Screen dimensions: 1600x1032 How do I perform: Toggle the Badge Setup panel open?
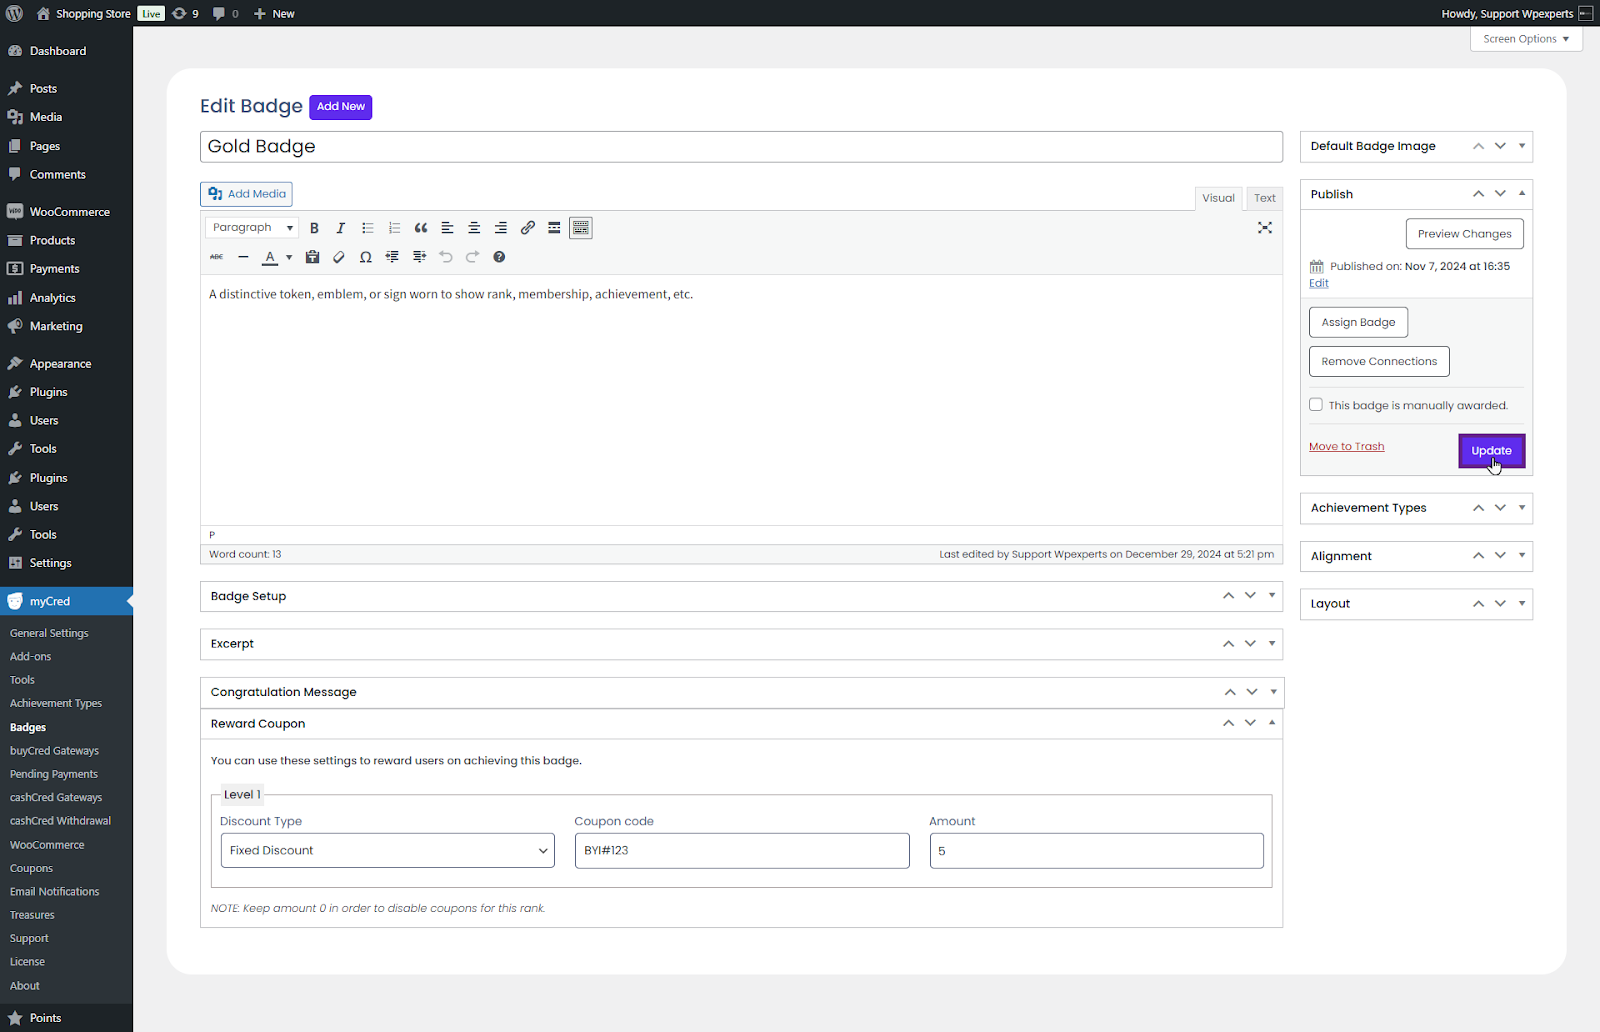[x=1272, y=596]
